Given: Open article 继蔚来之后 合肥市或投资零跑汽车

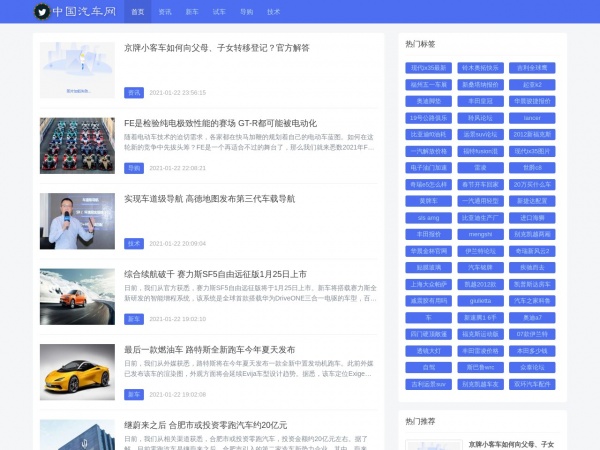Looking at the screenshot, I should tap(205, 425).
